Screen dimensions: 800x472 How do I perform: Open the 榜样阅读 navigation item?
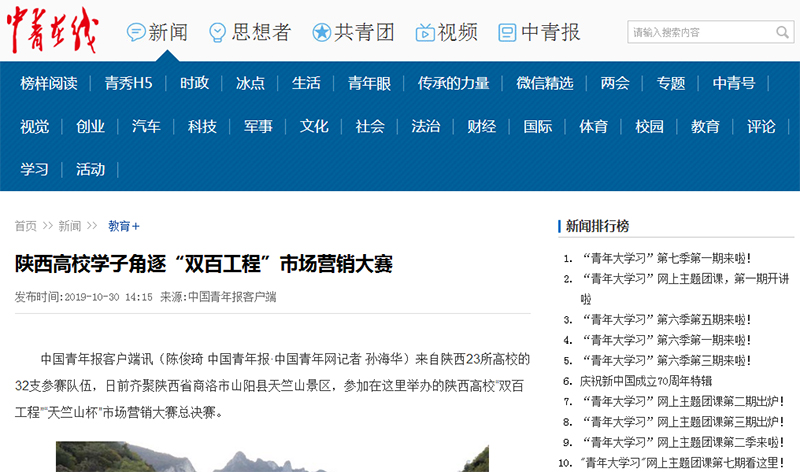(48, 83)
